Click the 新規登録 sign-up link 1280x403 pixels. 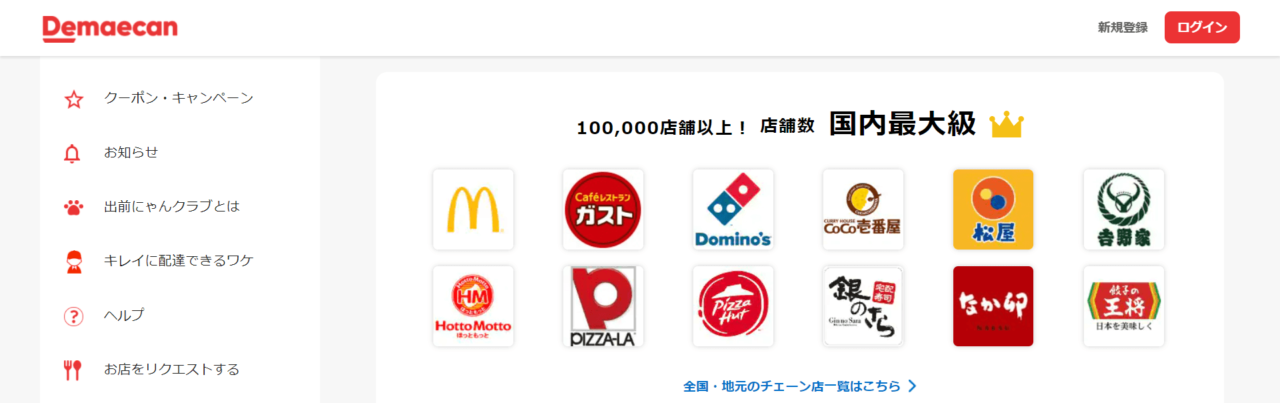pyautogui.click(x=1122, y=28)
